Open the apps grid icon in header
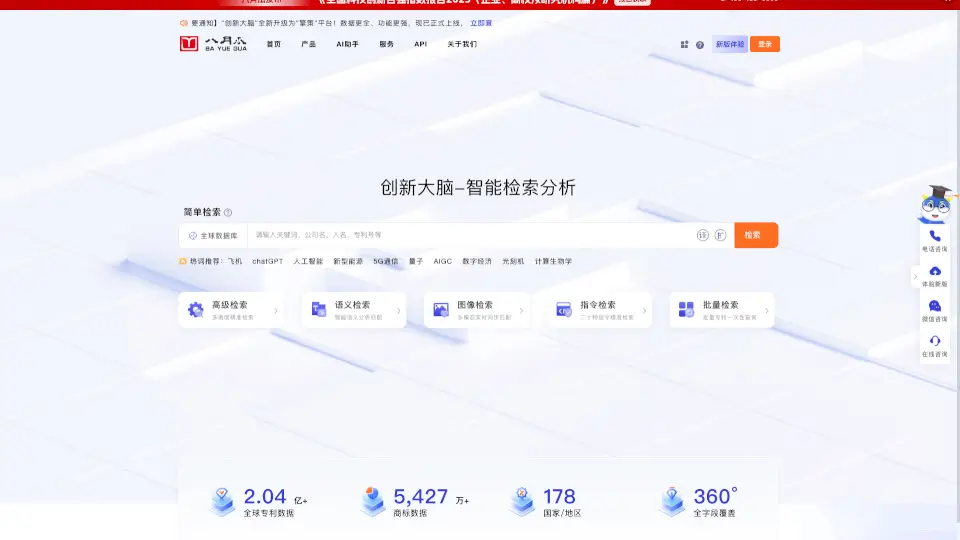The height and width of the screenshot is (540, 960). 684,45
